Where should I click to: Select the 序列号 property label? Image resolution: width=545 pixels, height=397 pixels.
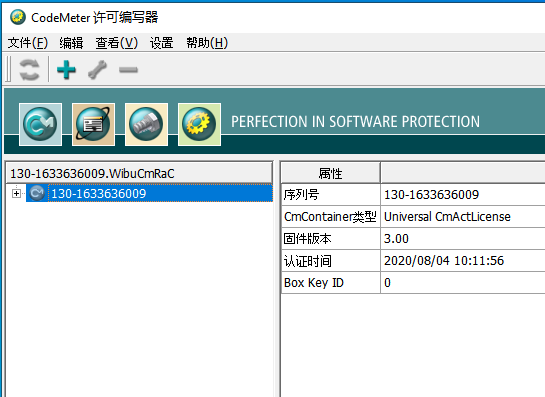pyautogui.click(x=301, y=195)
